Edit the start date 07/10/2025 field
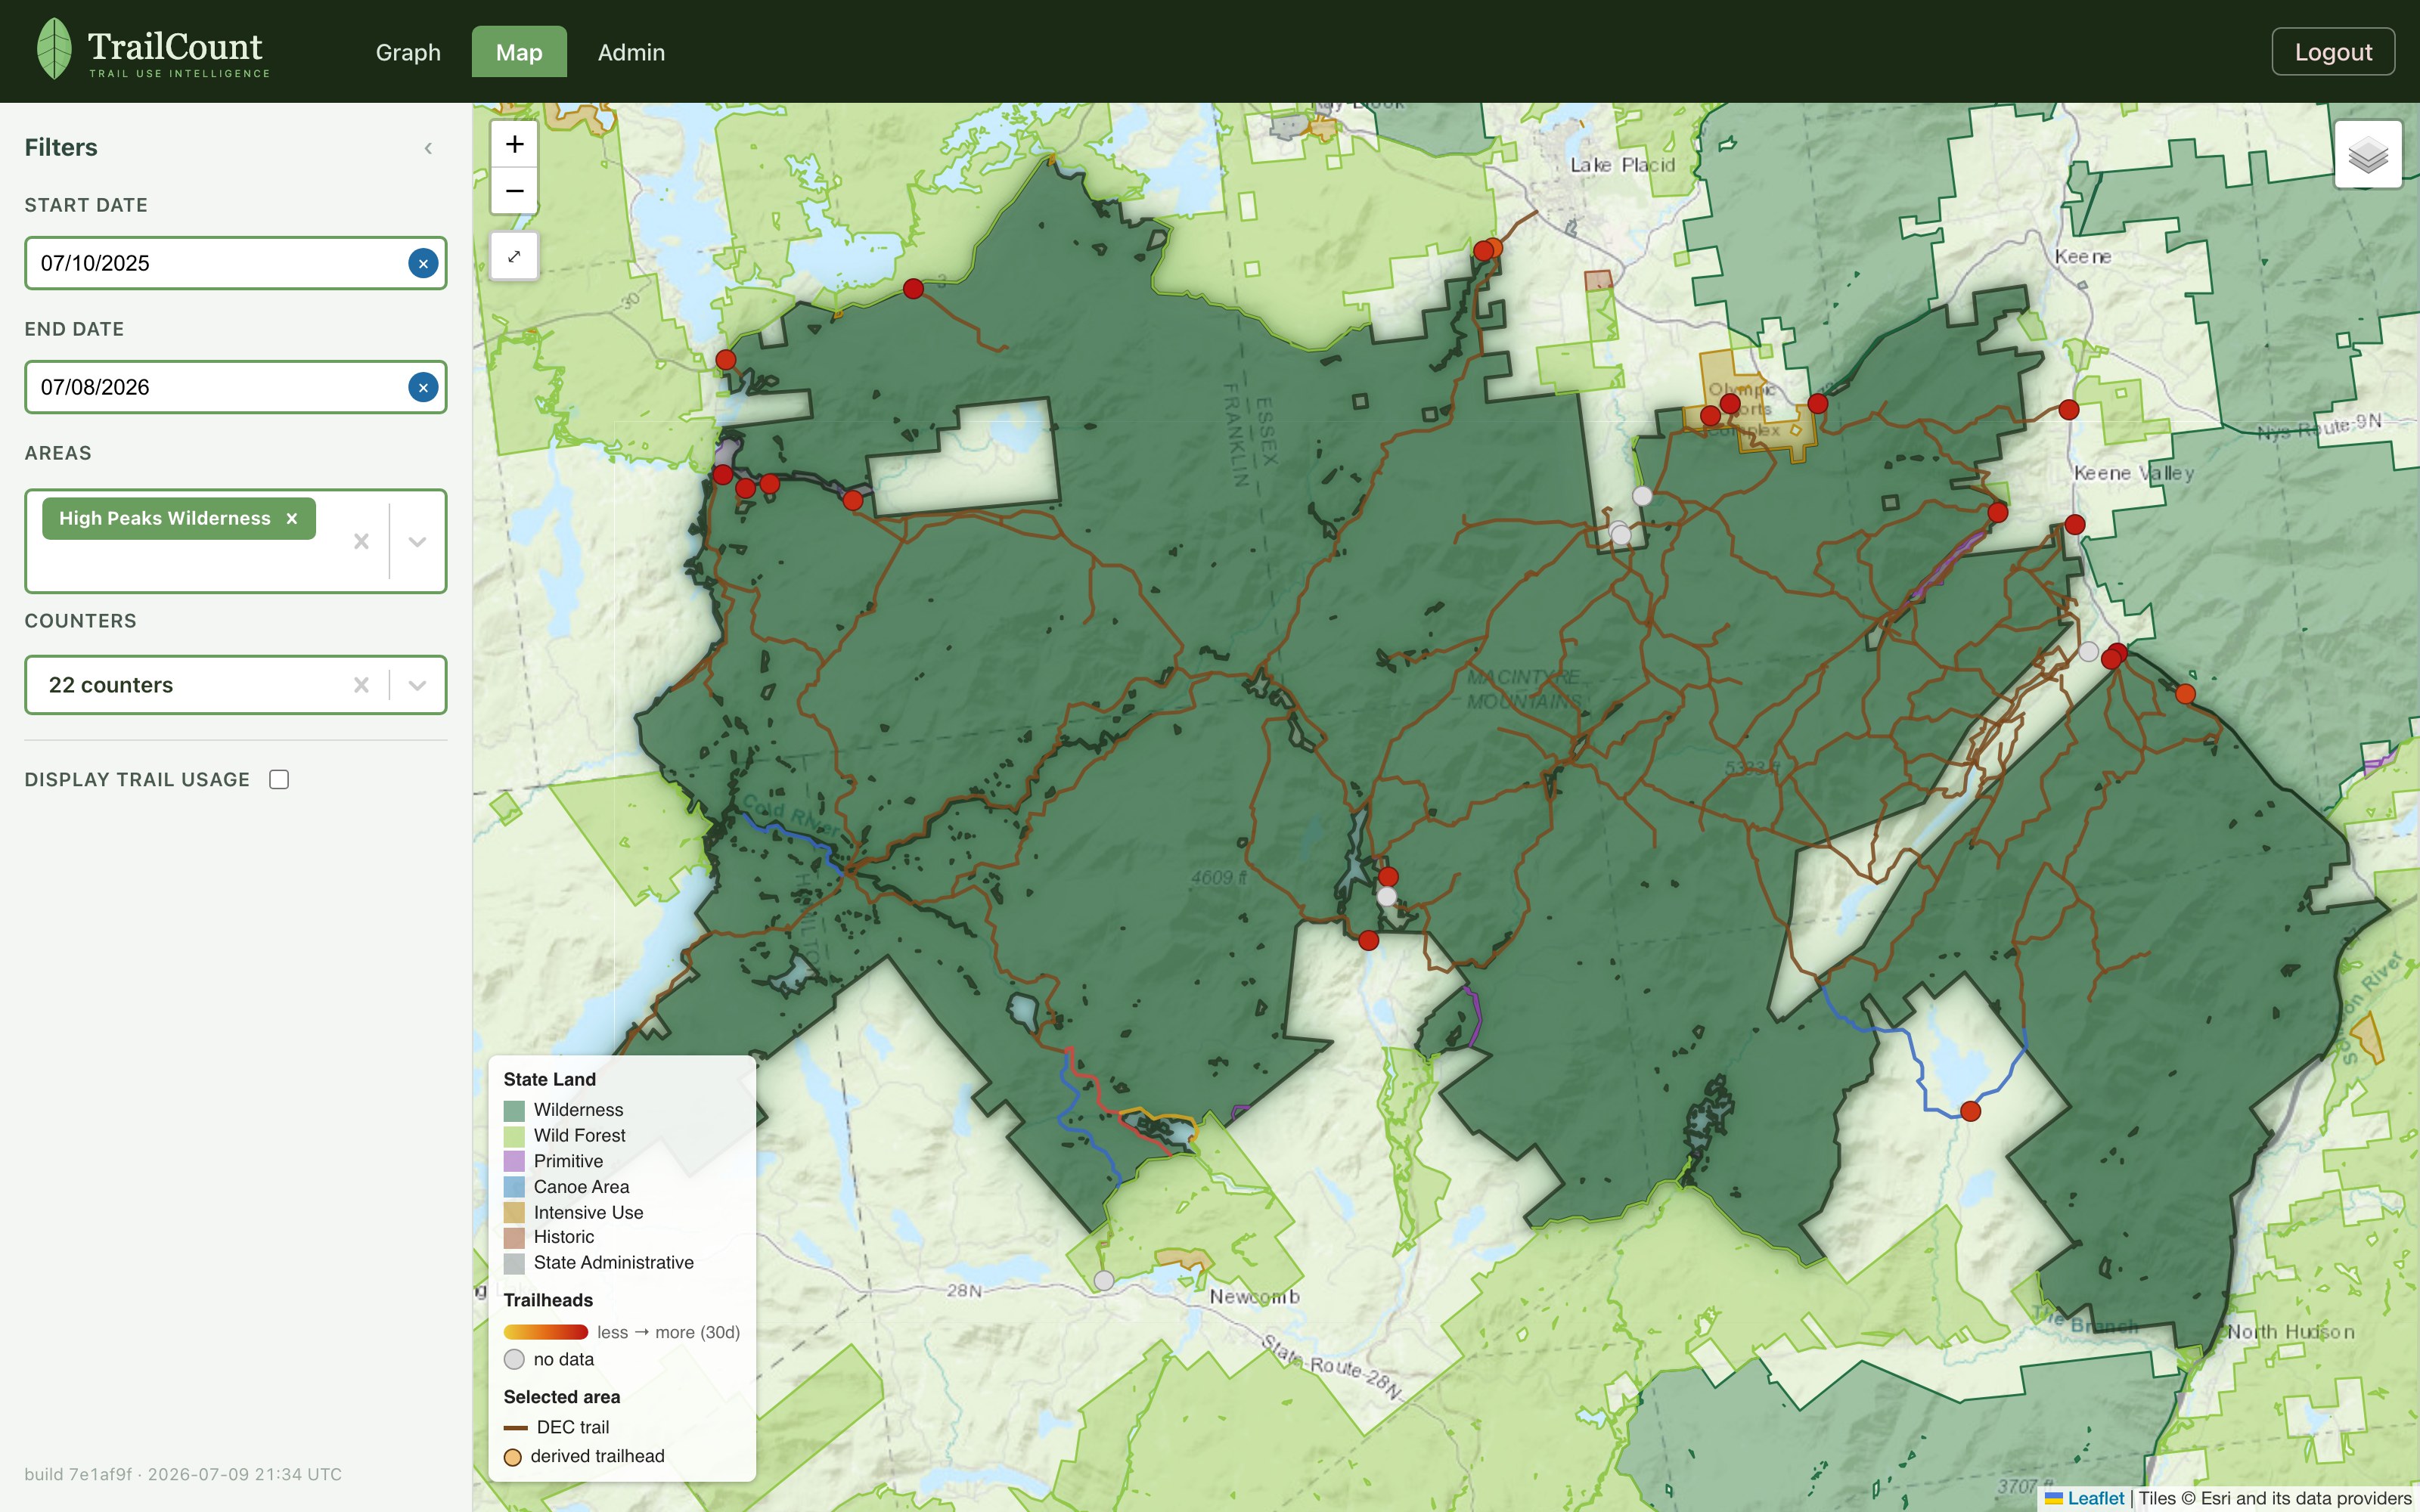 (x=235, y=263)
